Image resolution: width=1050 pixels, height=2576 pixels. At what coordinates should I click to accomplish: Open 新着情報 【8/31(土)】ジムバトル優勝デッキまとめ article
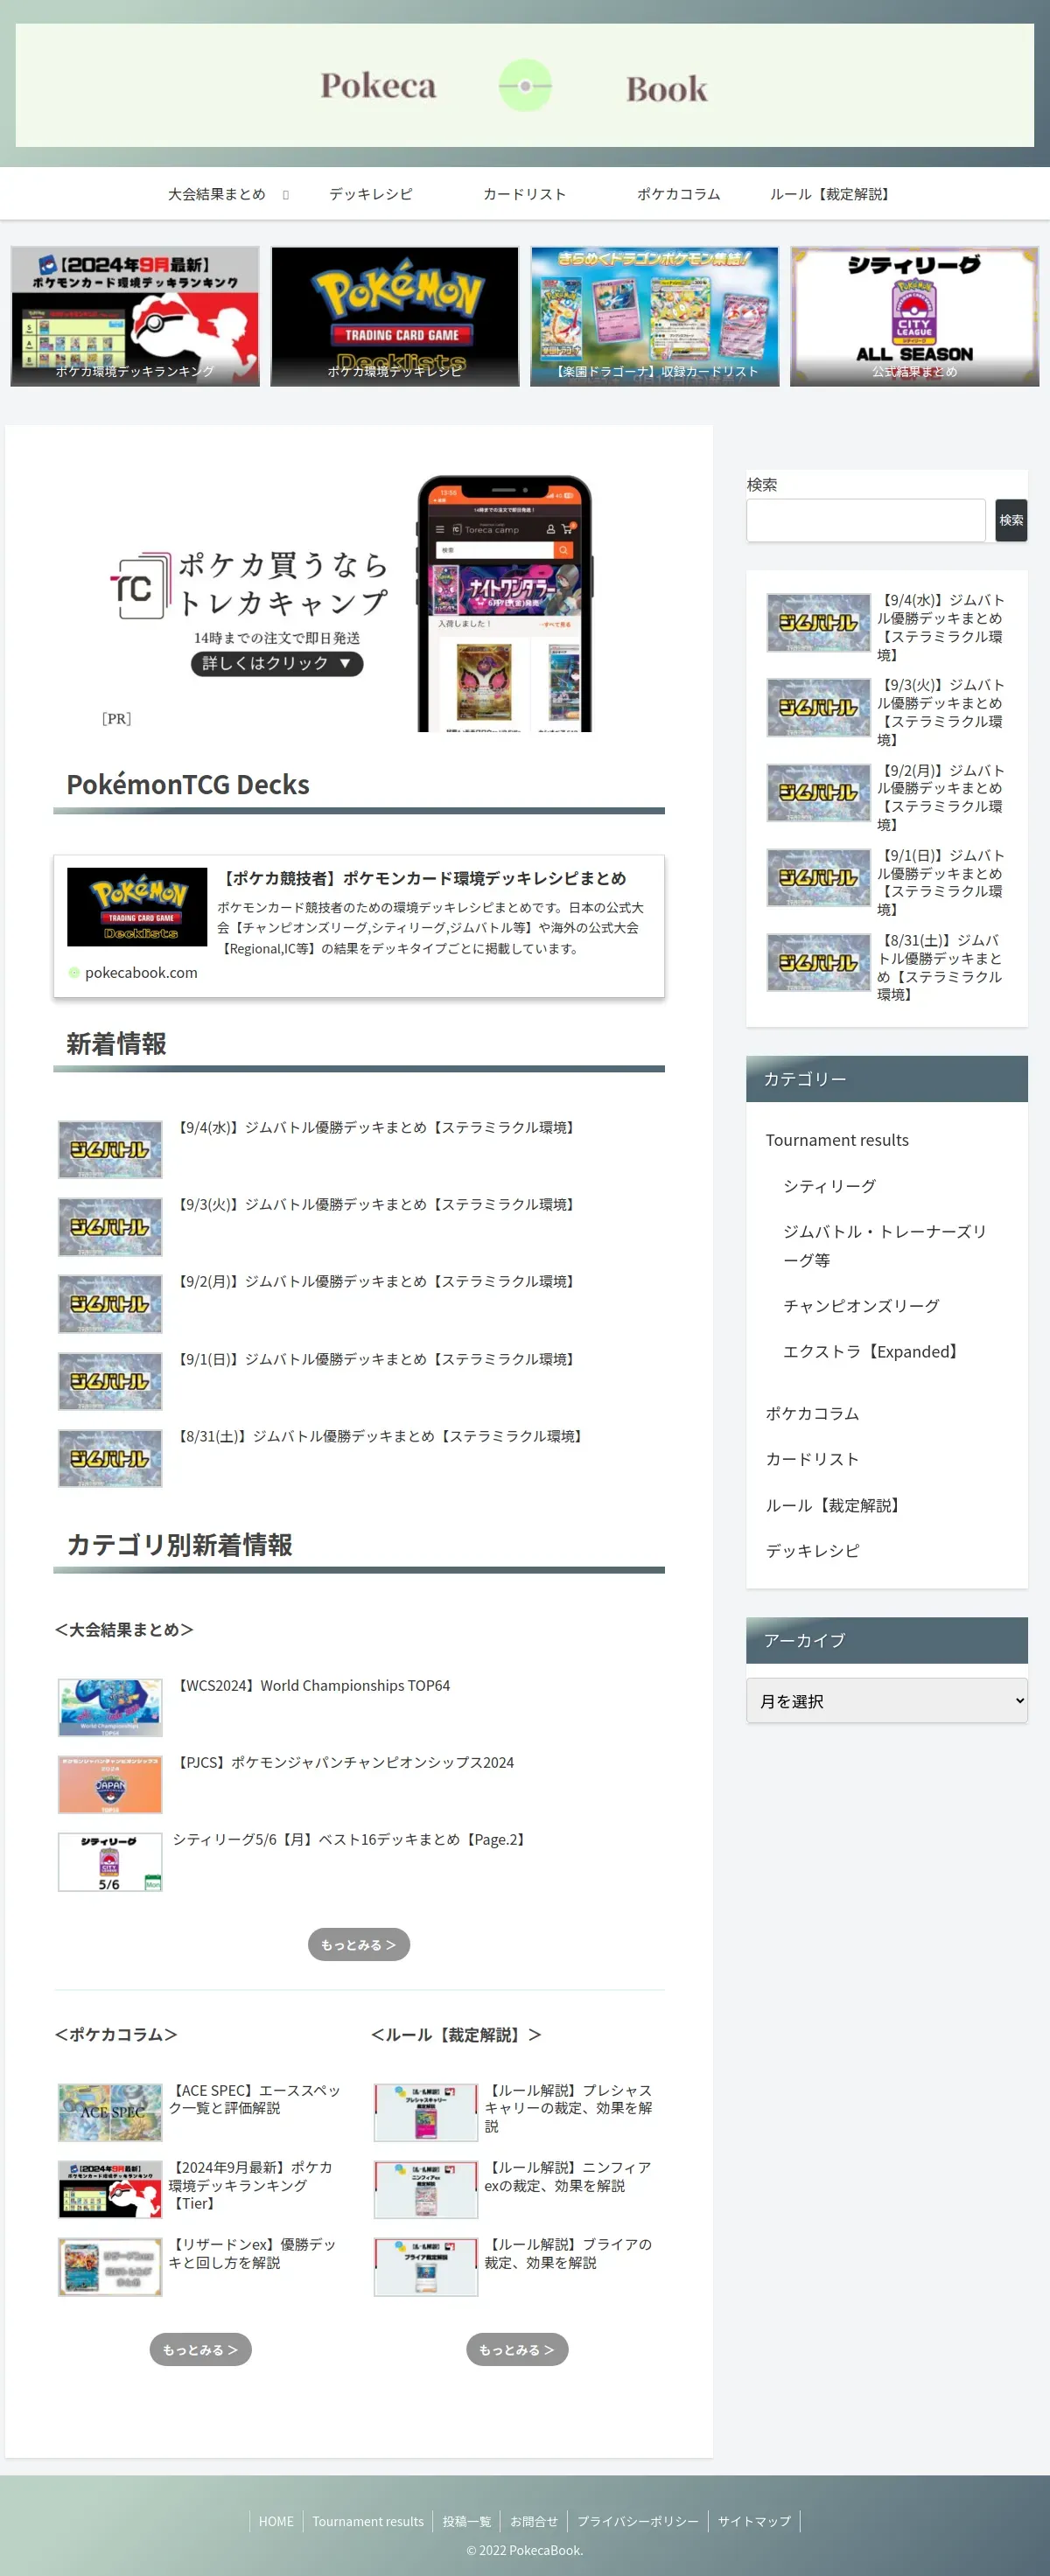pyautogui.click(x=380, y=1436)
